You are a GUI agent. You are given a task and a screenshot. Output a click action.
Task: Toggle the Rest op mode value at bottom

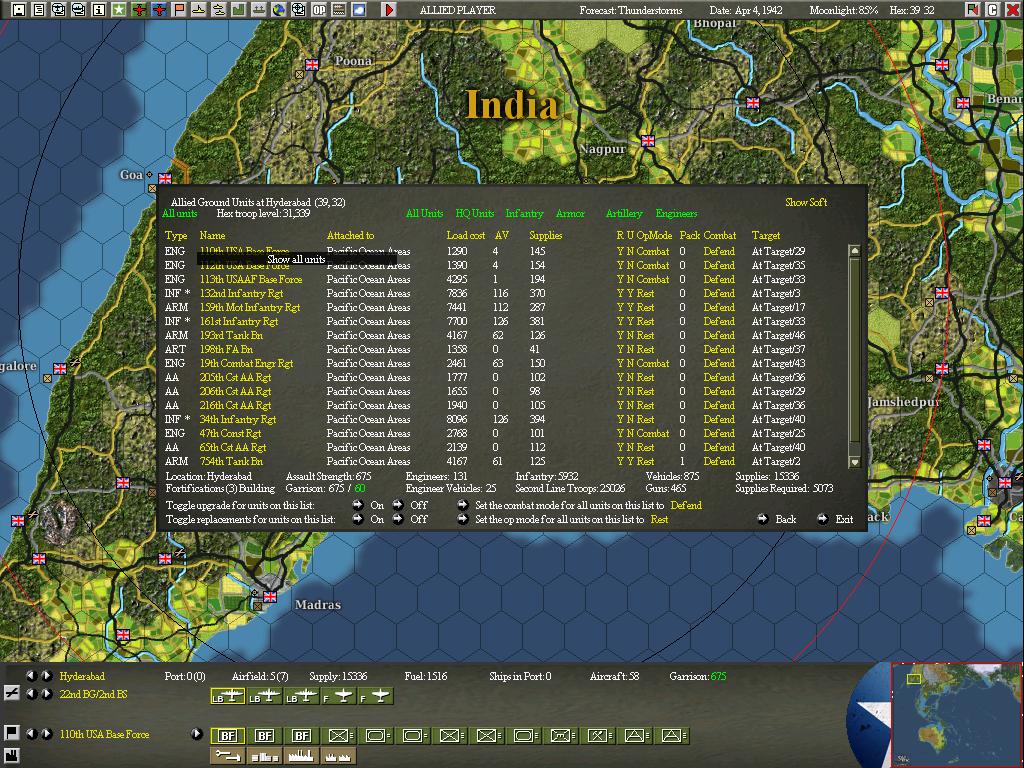659,519
